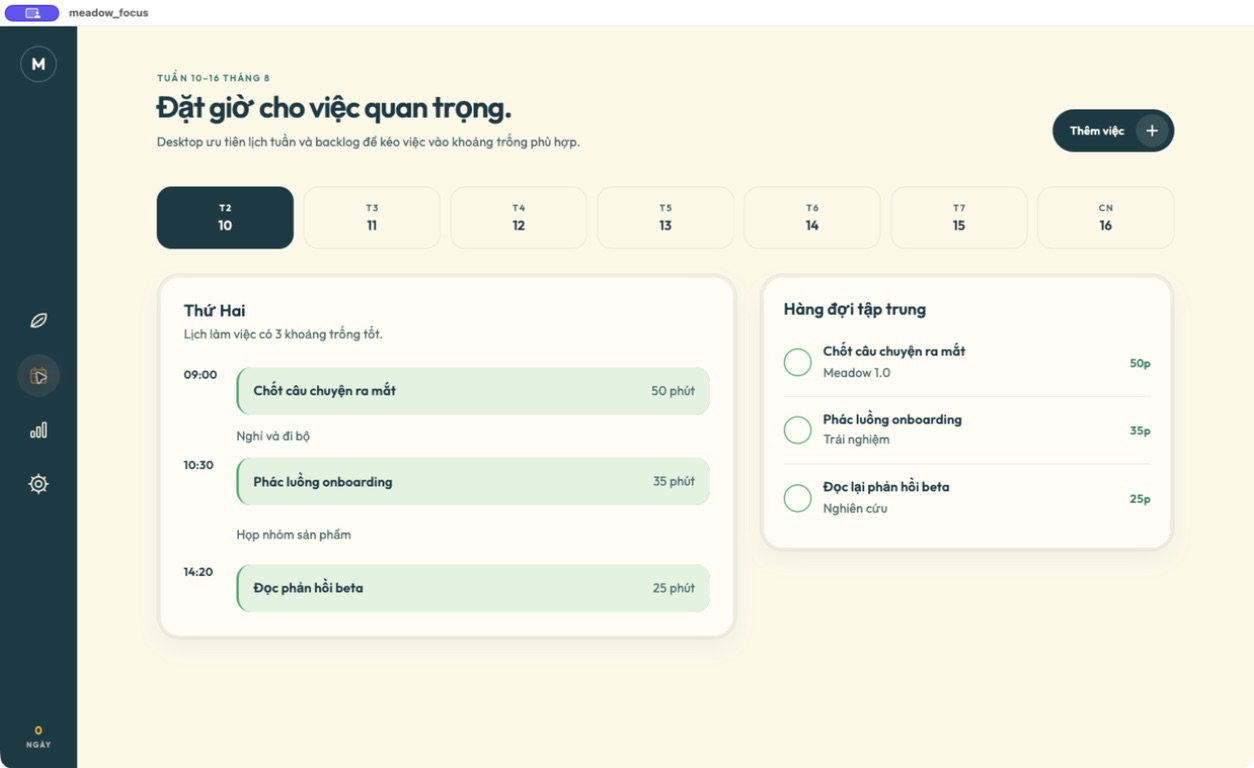This screenshot has height=768, width=1254.
Task: Click "Lịch làm việc có 3 khoảng trống tốt."
Action: coord(283,334)
